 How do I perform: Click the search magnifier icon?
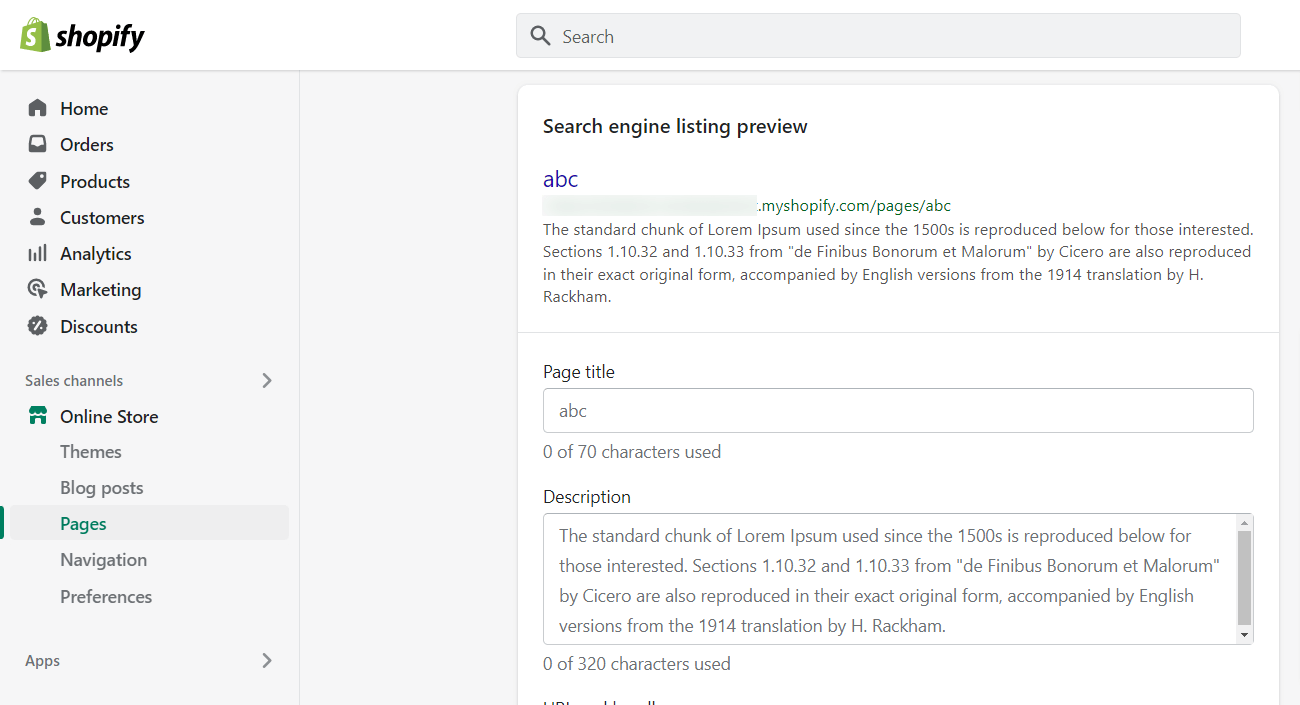point(540,36)
